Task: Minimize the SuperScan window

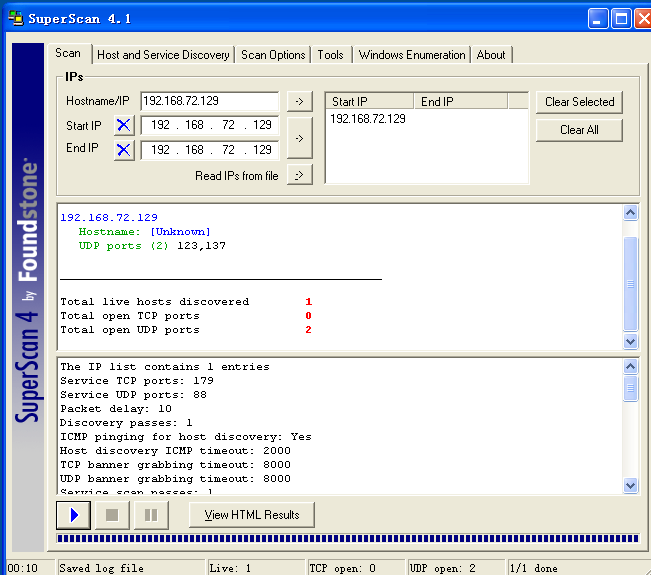Action: 598,19
